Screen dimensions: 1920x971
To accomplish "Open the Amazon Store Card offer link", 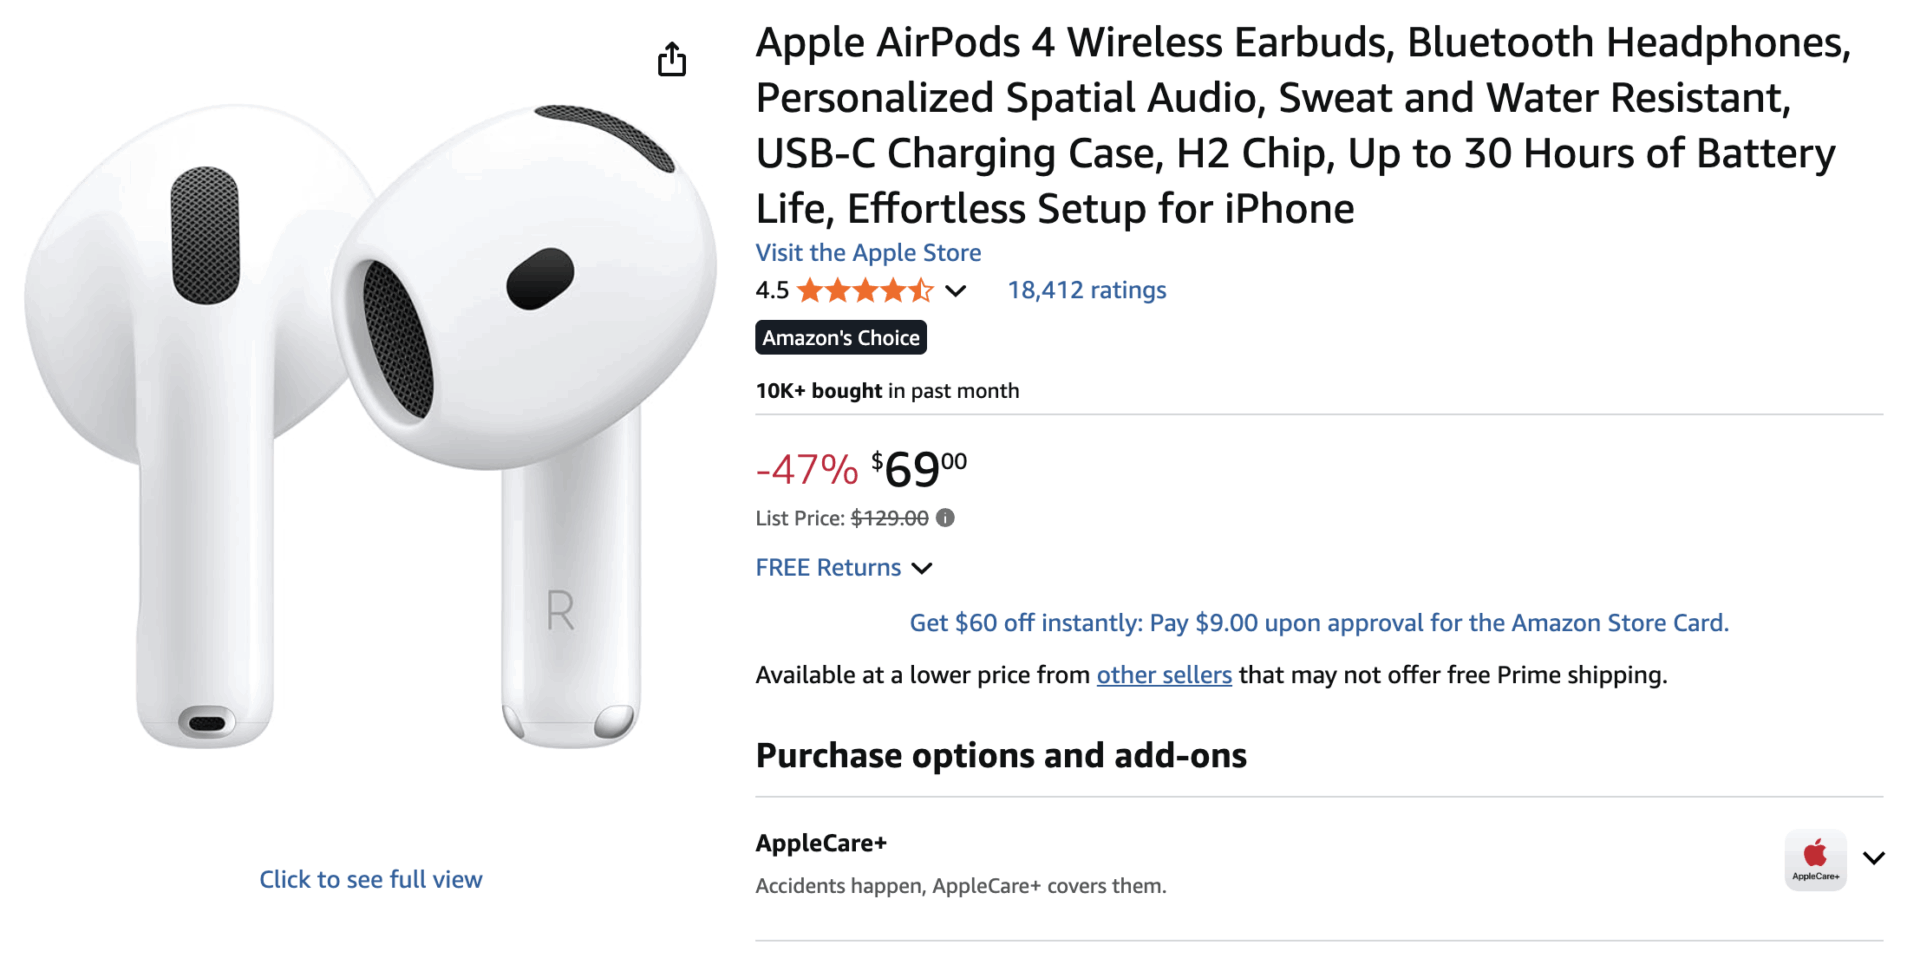I will [1320, 622].
